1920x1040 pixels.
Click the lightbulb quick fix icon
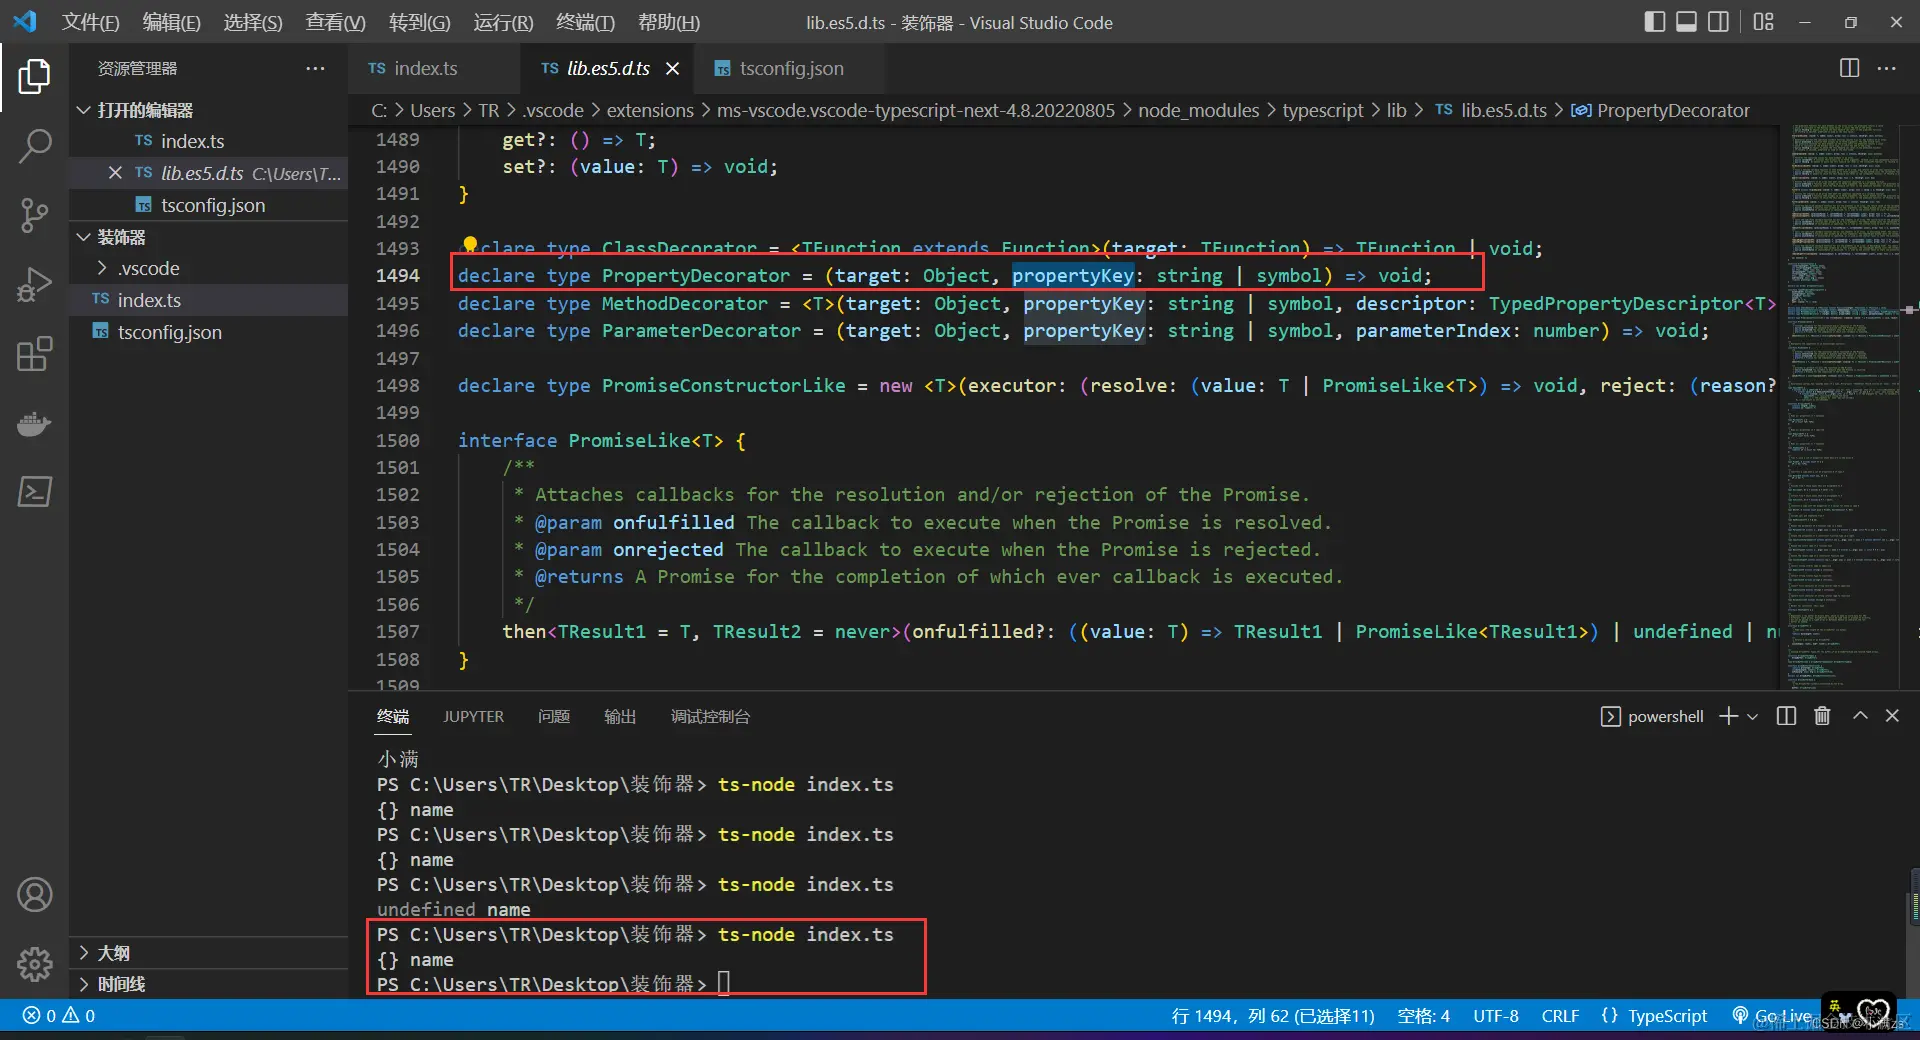coord(470,244)
